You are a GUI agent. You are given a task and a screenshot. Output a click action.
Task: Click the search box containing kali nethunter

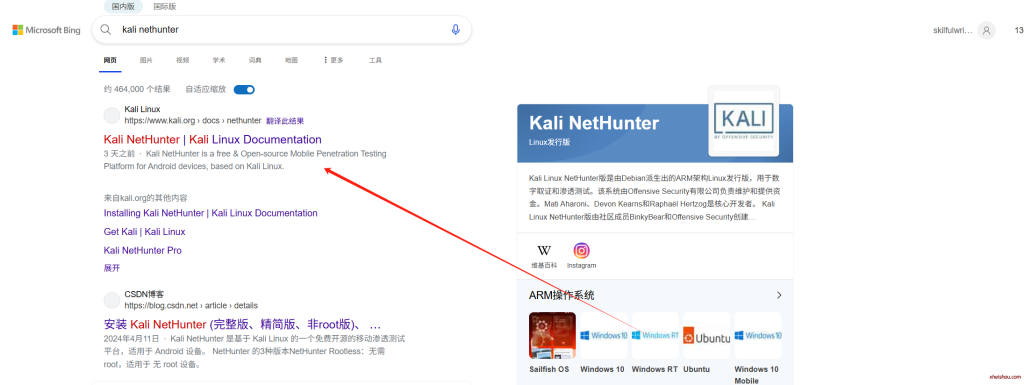(x=281, y=29)
